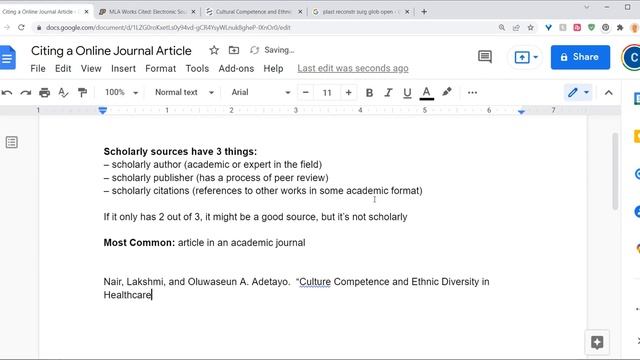Close the Citing a Online Journal Article tab
Image resolution: width=640 pixels, height=360 pixels.
tap(87, 12)
